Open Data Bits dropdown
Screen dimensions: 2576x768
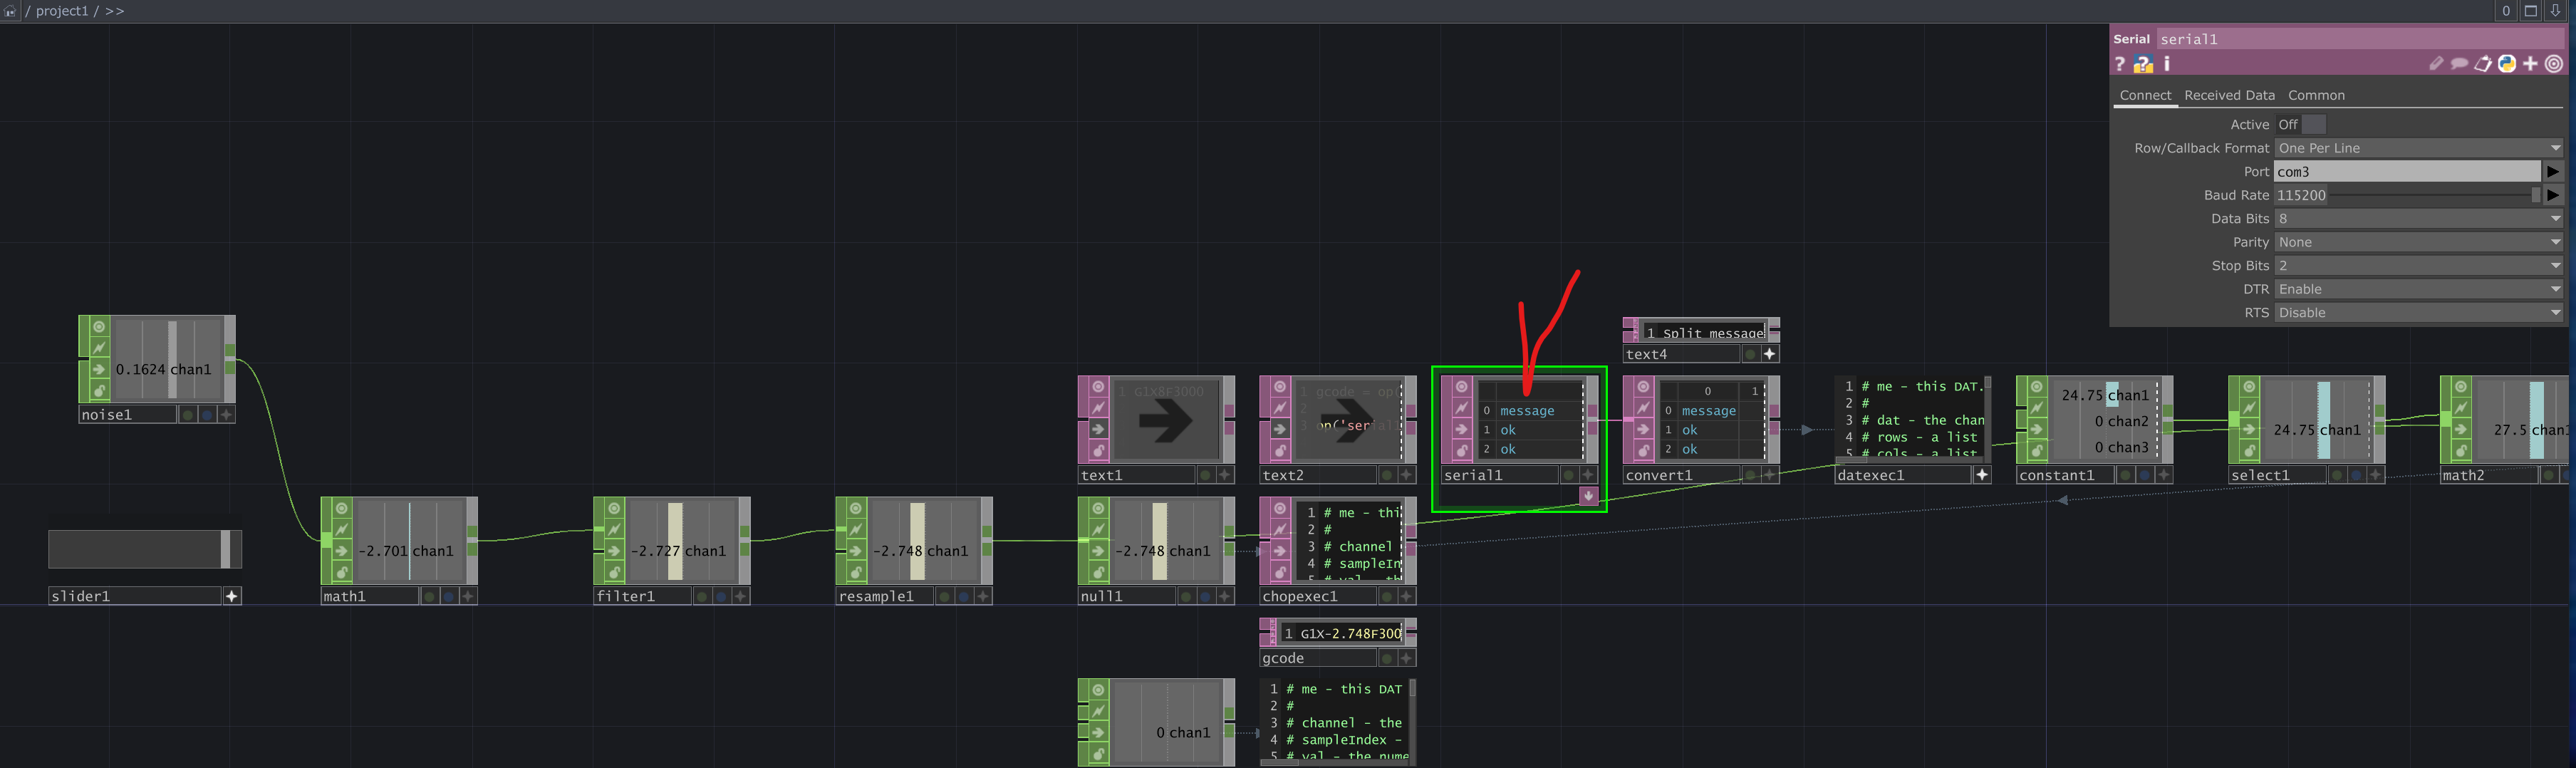[2420, 218]
